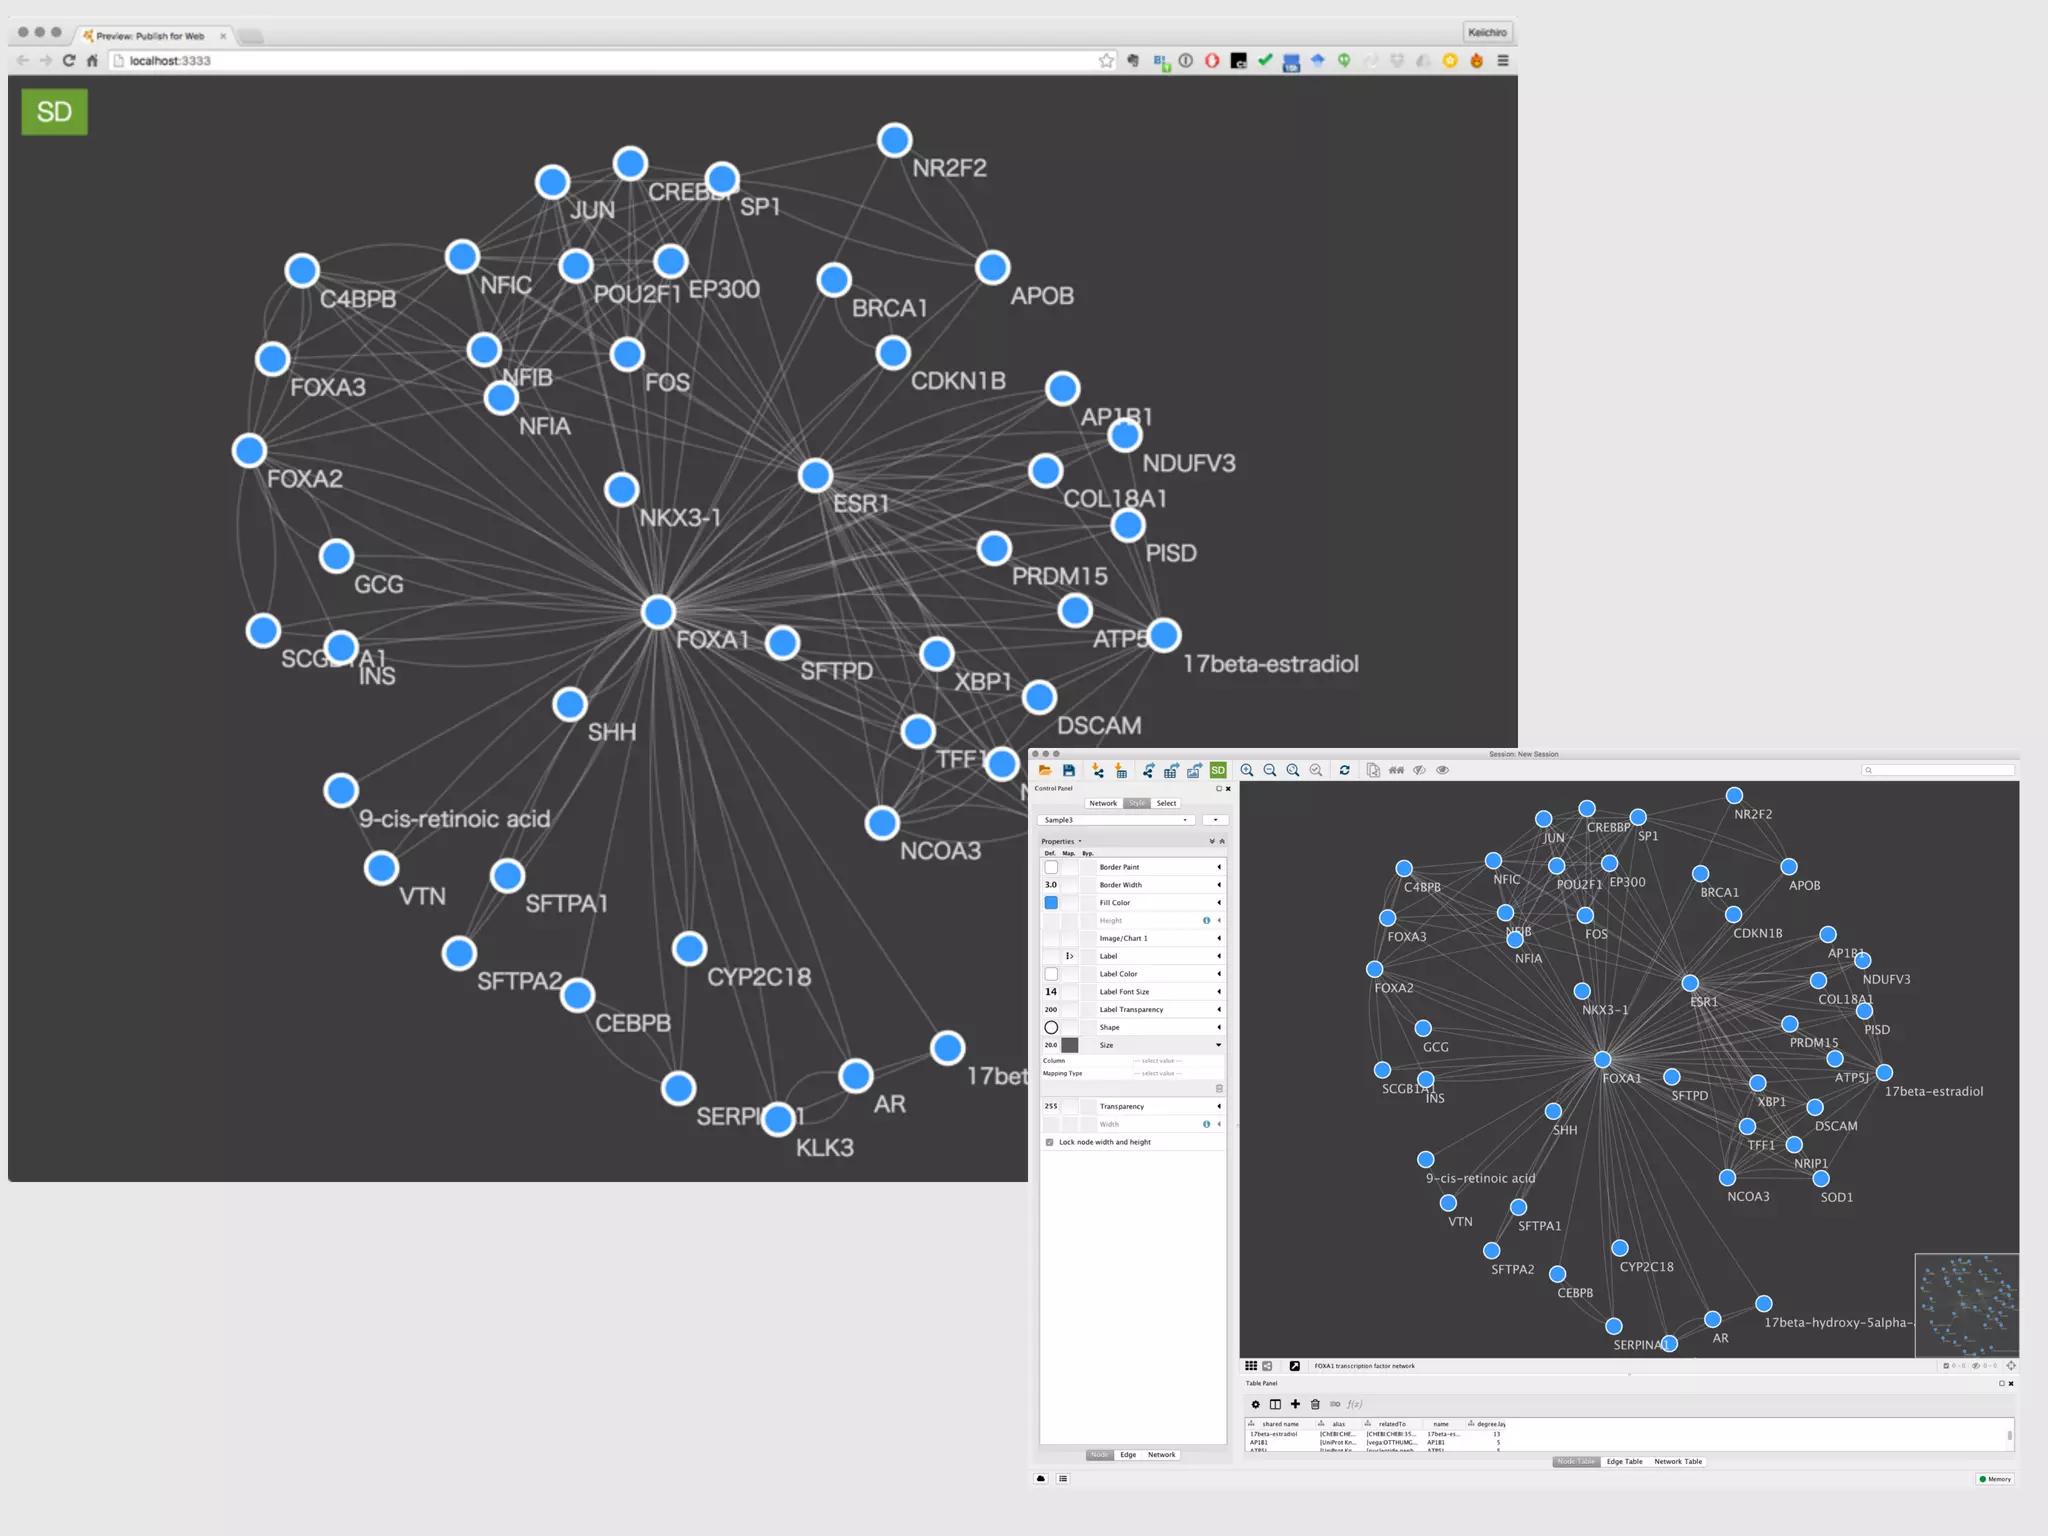Click the Save session disk icon

[x=1069, y=770]
